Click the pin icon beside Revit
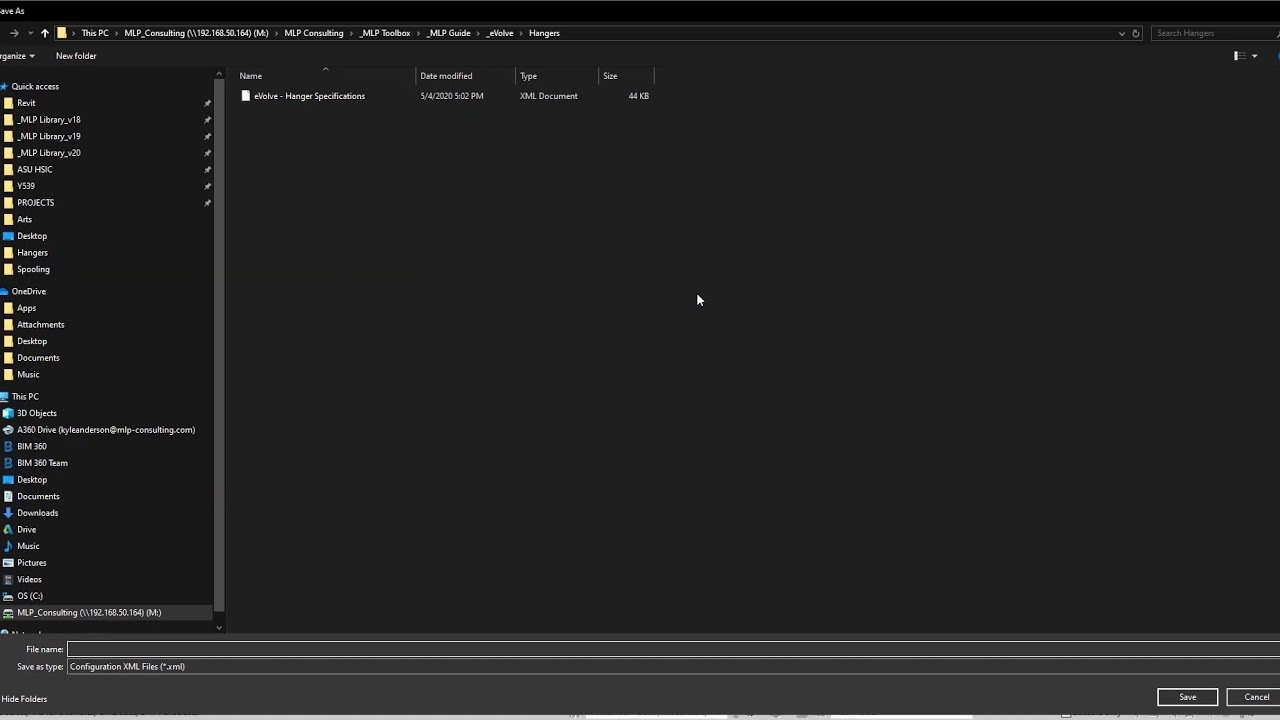Viewport: 1280px width, 720px height. pyautogui.click(x=207, y=103)
